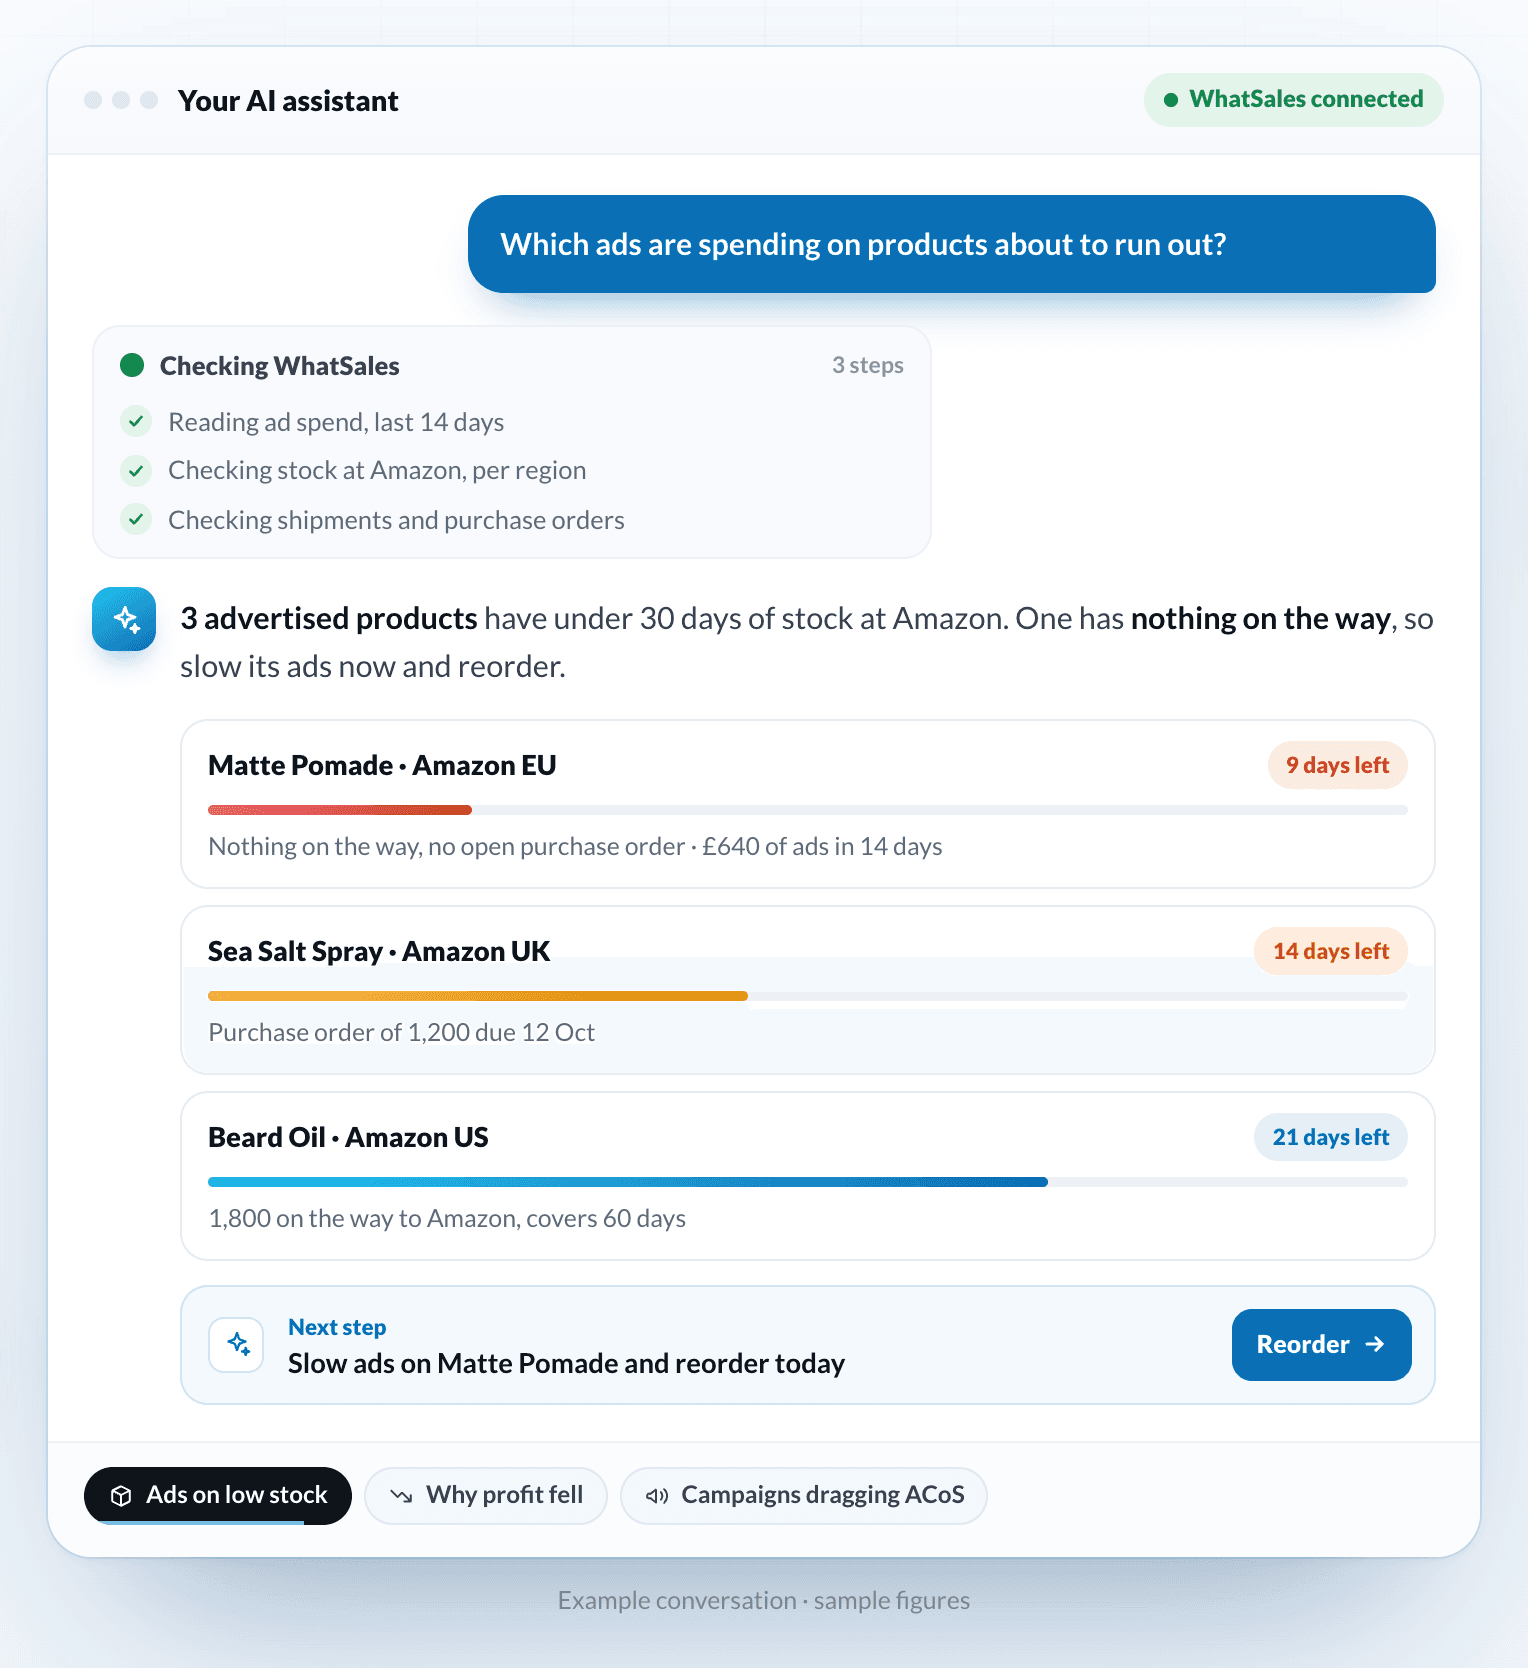The image size is (1528, 1668).
Task: Select the Why profit fell chip
Action: tap(486, 1496)
